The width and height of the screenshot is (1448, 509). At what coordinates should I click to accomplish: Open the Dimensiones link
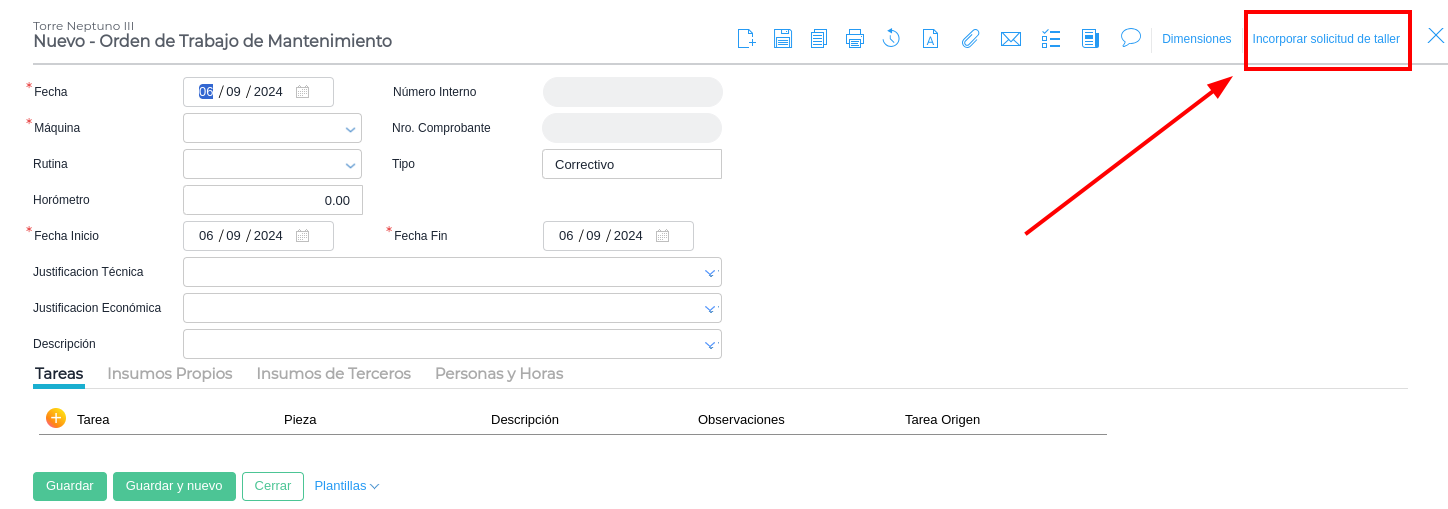pyautogui.click(x=1196, y=39)
